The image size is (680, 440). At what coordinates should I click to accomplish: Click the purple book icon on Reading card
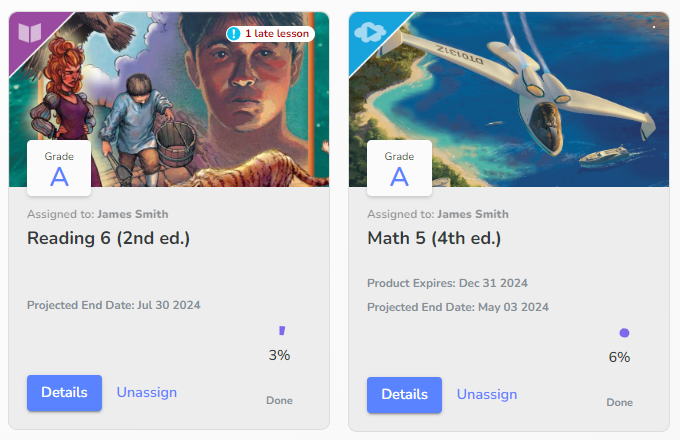tap(29, 33)
